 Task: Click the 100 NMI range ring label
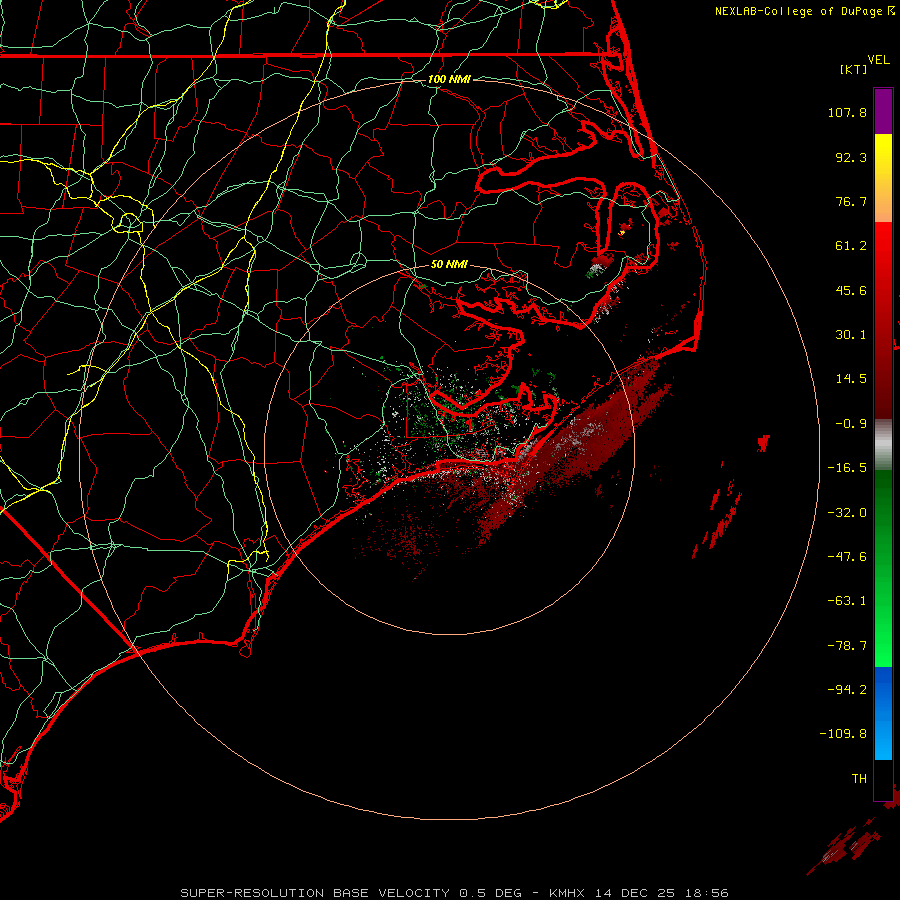coord(449,79)
